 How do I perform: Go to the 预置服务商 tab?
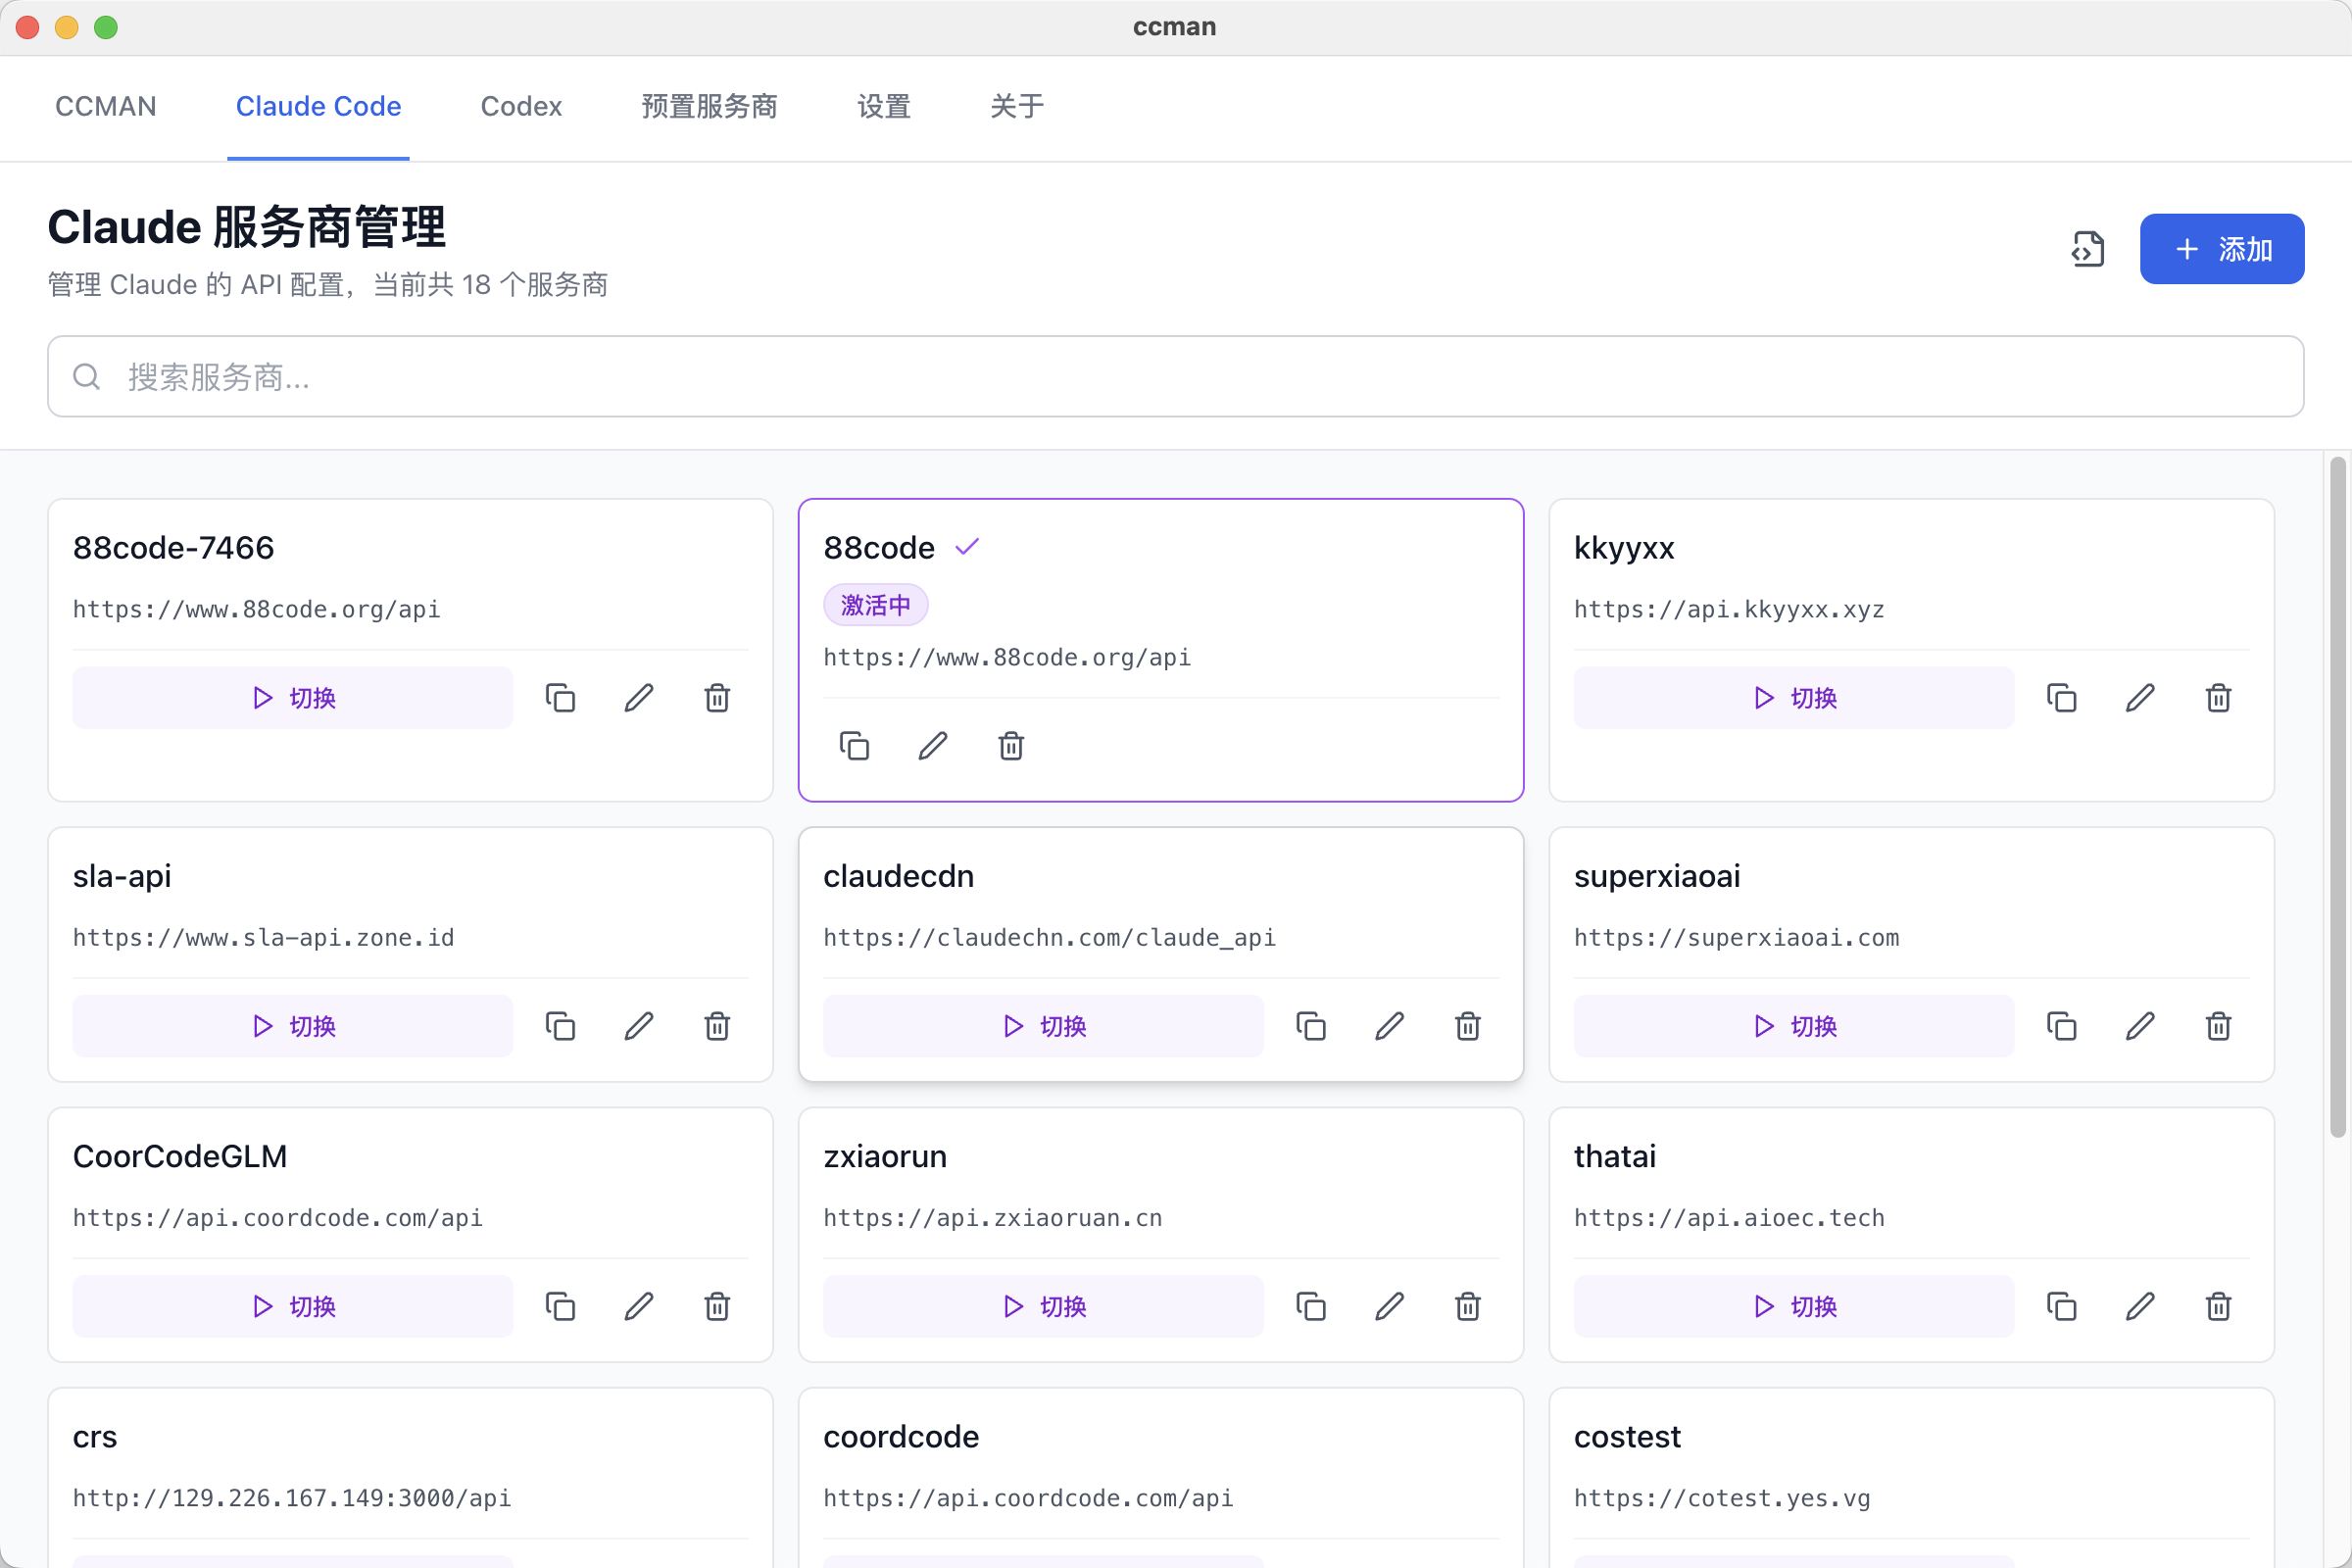pyautogui.click(x=709, y=106)
